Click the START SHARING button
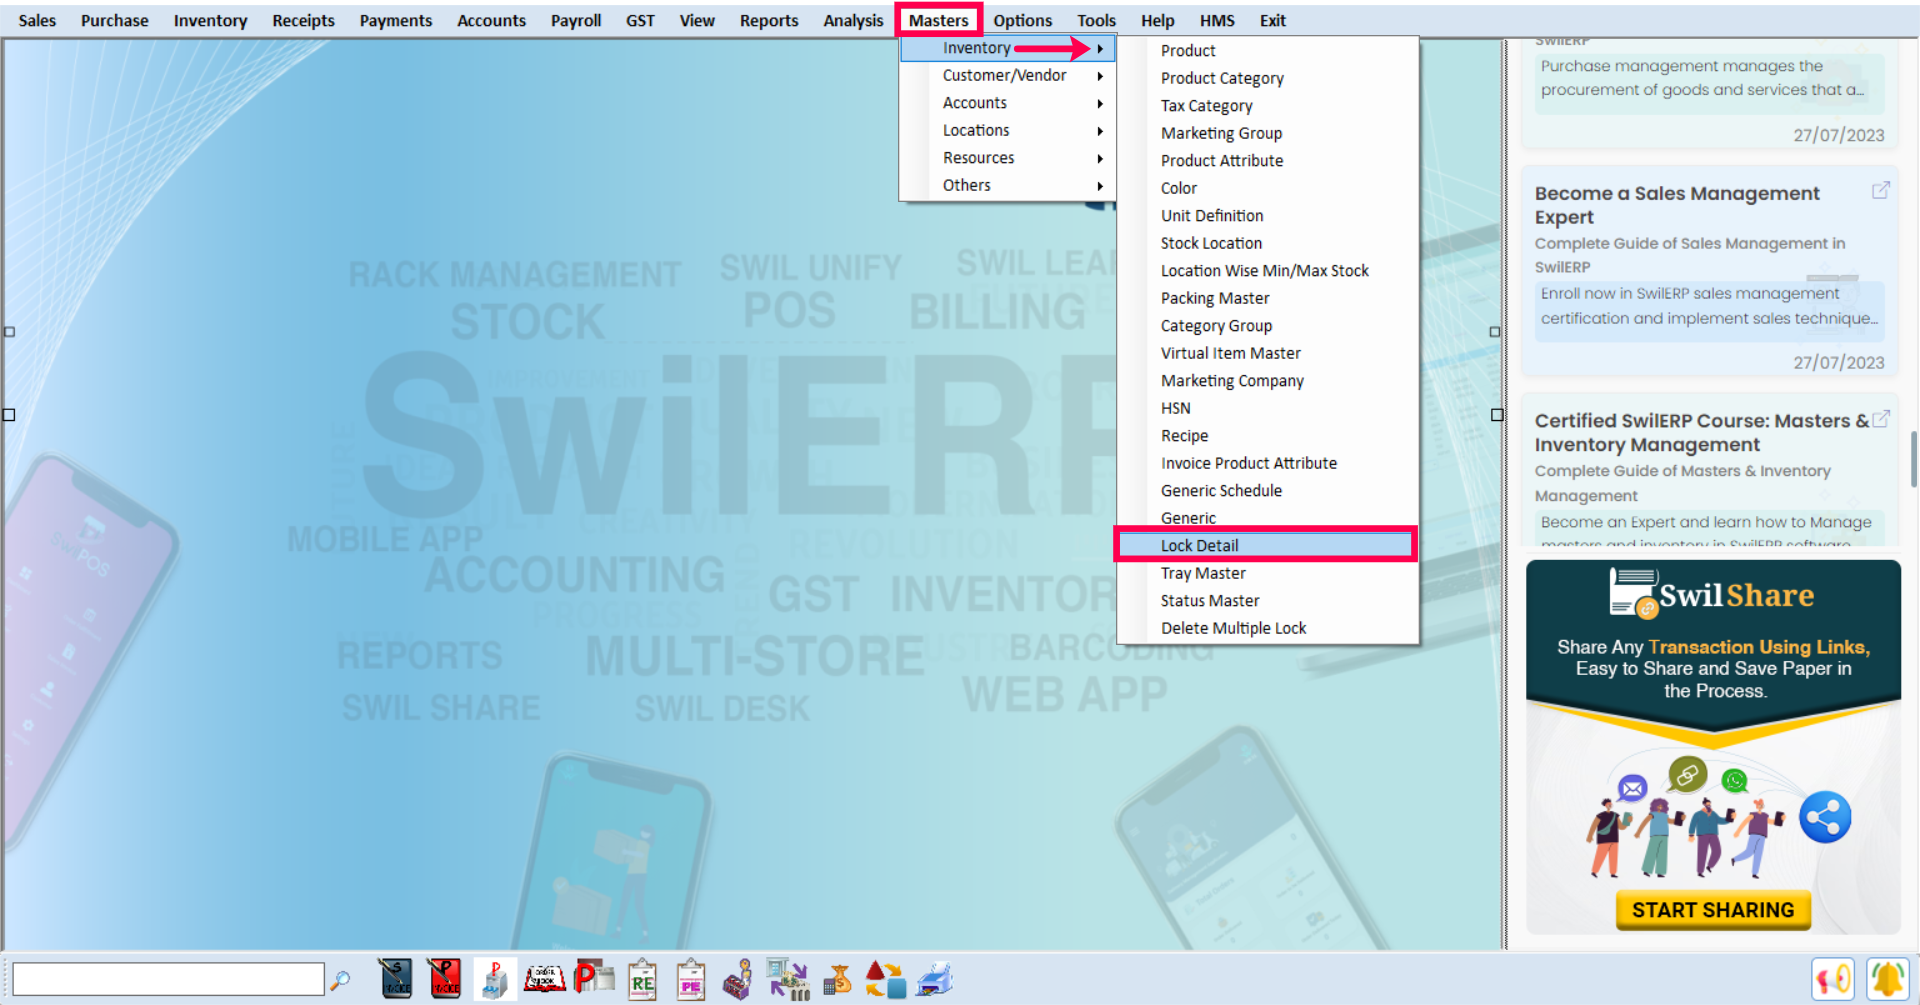The height and width of the screenshot is (1005, 1920). (x=1713, y=909)
